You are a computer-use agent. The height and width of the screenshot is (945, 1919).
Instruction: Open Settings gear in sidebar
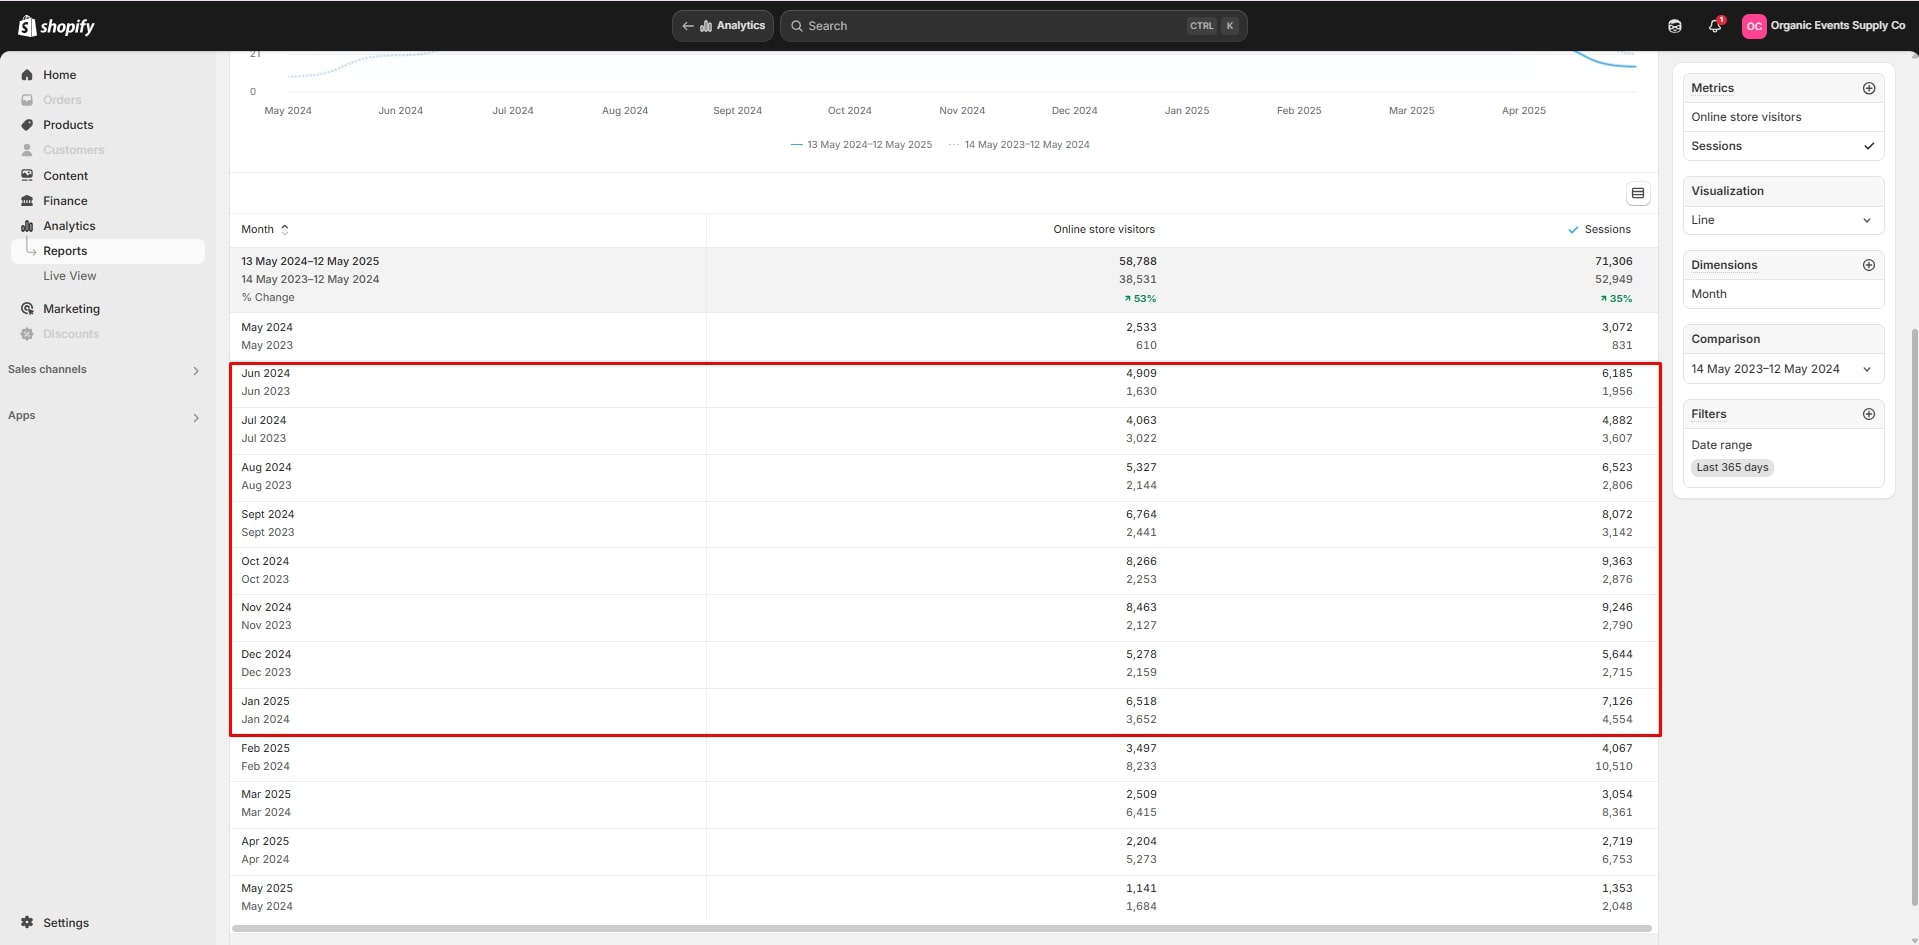click(x=27, y=922)
